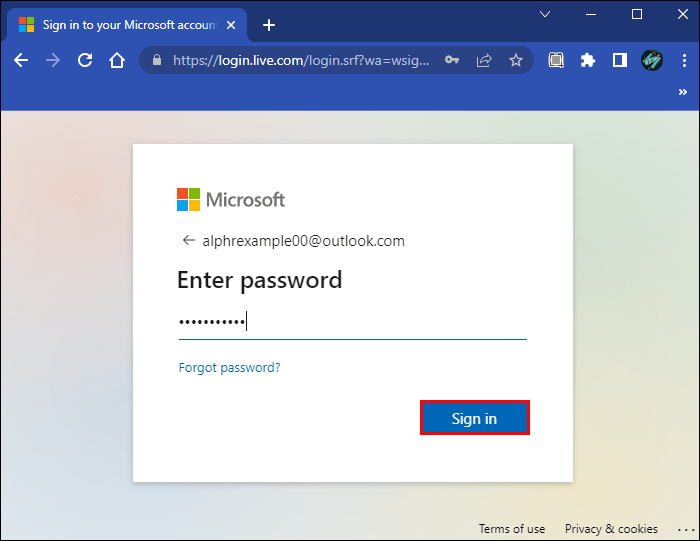Viewport: 700px width, 541px height.
Task: Click the Chrome profile avatar
Action: 652,60
